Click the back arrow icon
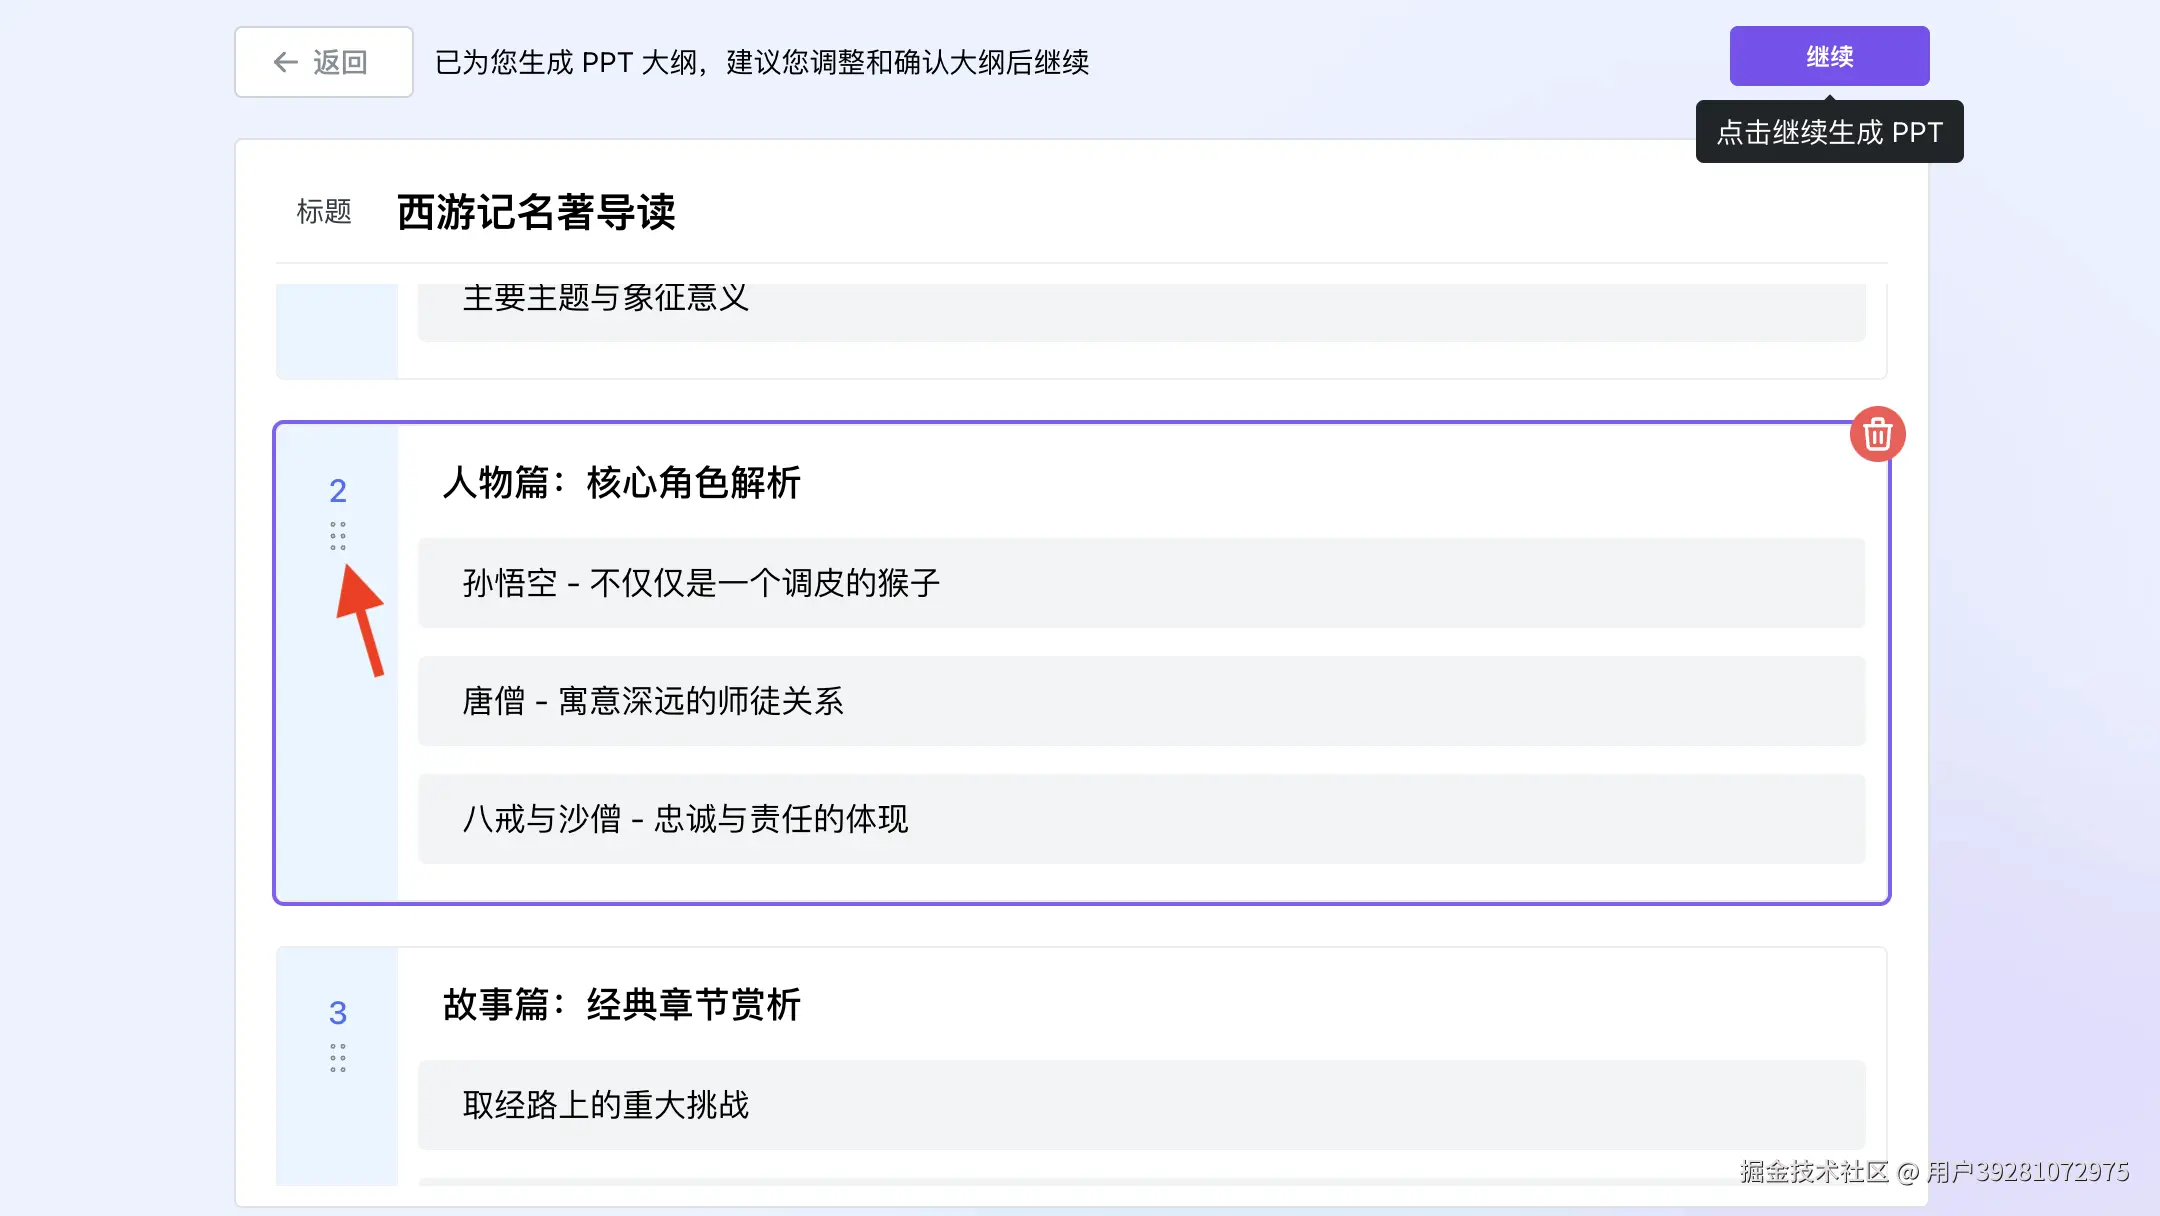 (286, 62)
